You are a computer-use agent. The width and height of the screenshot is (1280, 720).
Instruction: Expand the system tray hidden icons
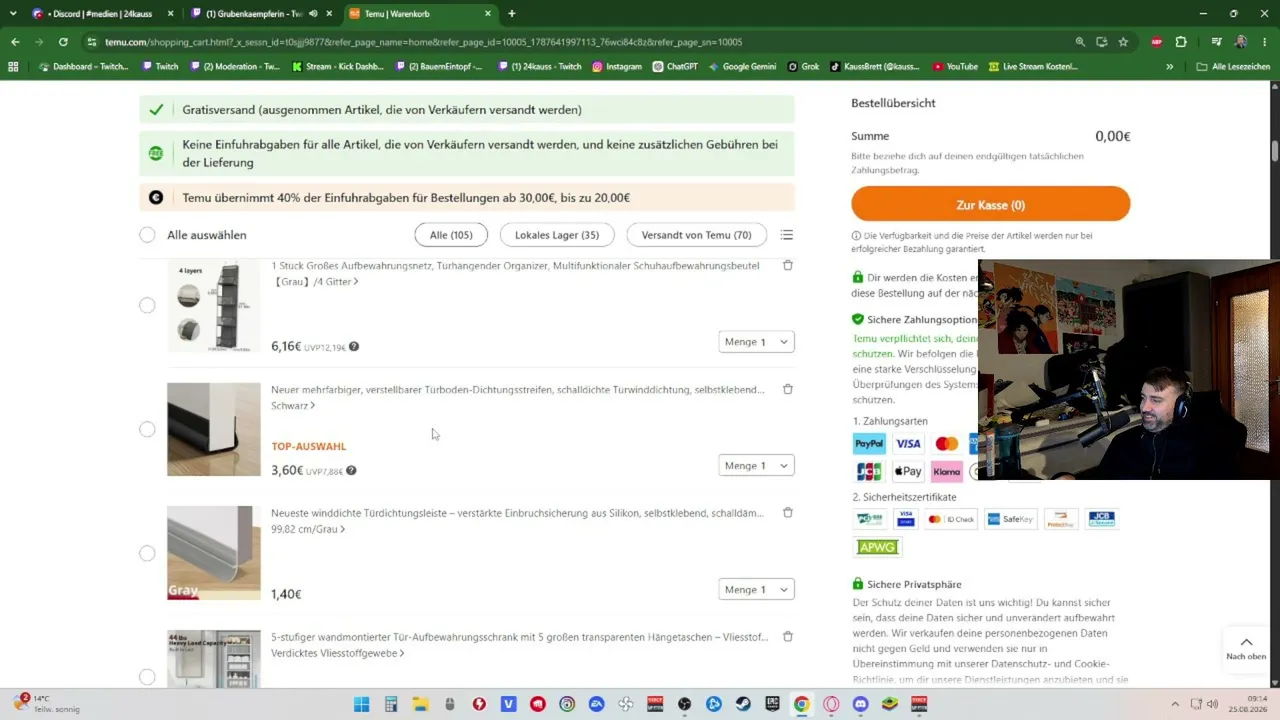point(1175,704)
